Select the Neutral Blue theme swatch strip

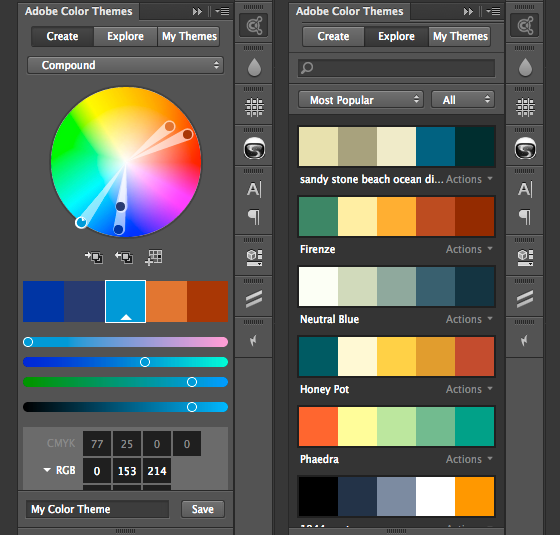tap(396, 286)
